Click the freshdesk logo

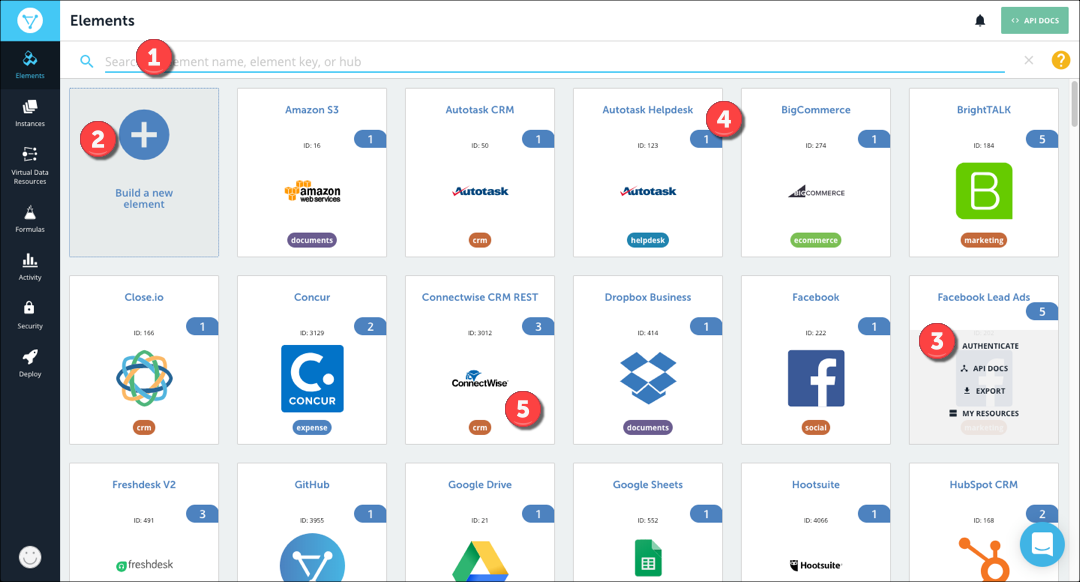point(145,565)
